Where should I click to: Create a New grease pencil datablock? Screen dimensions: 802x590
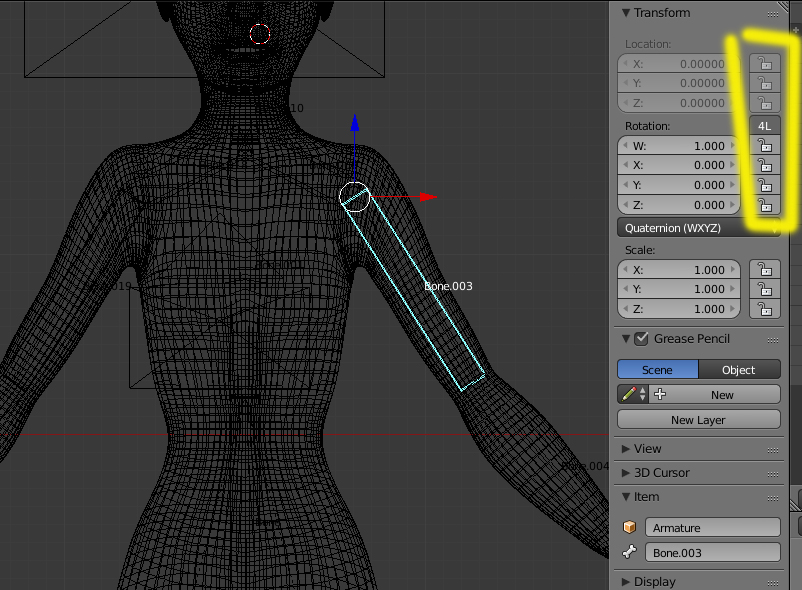pyautogui.click(x=714, y=395)
